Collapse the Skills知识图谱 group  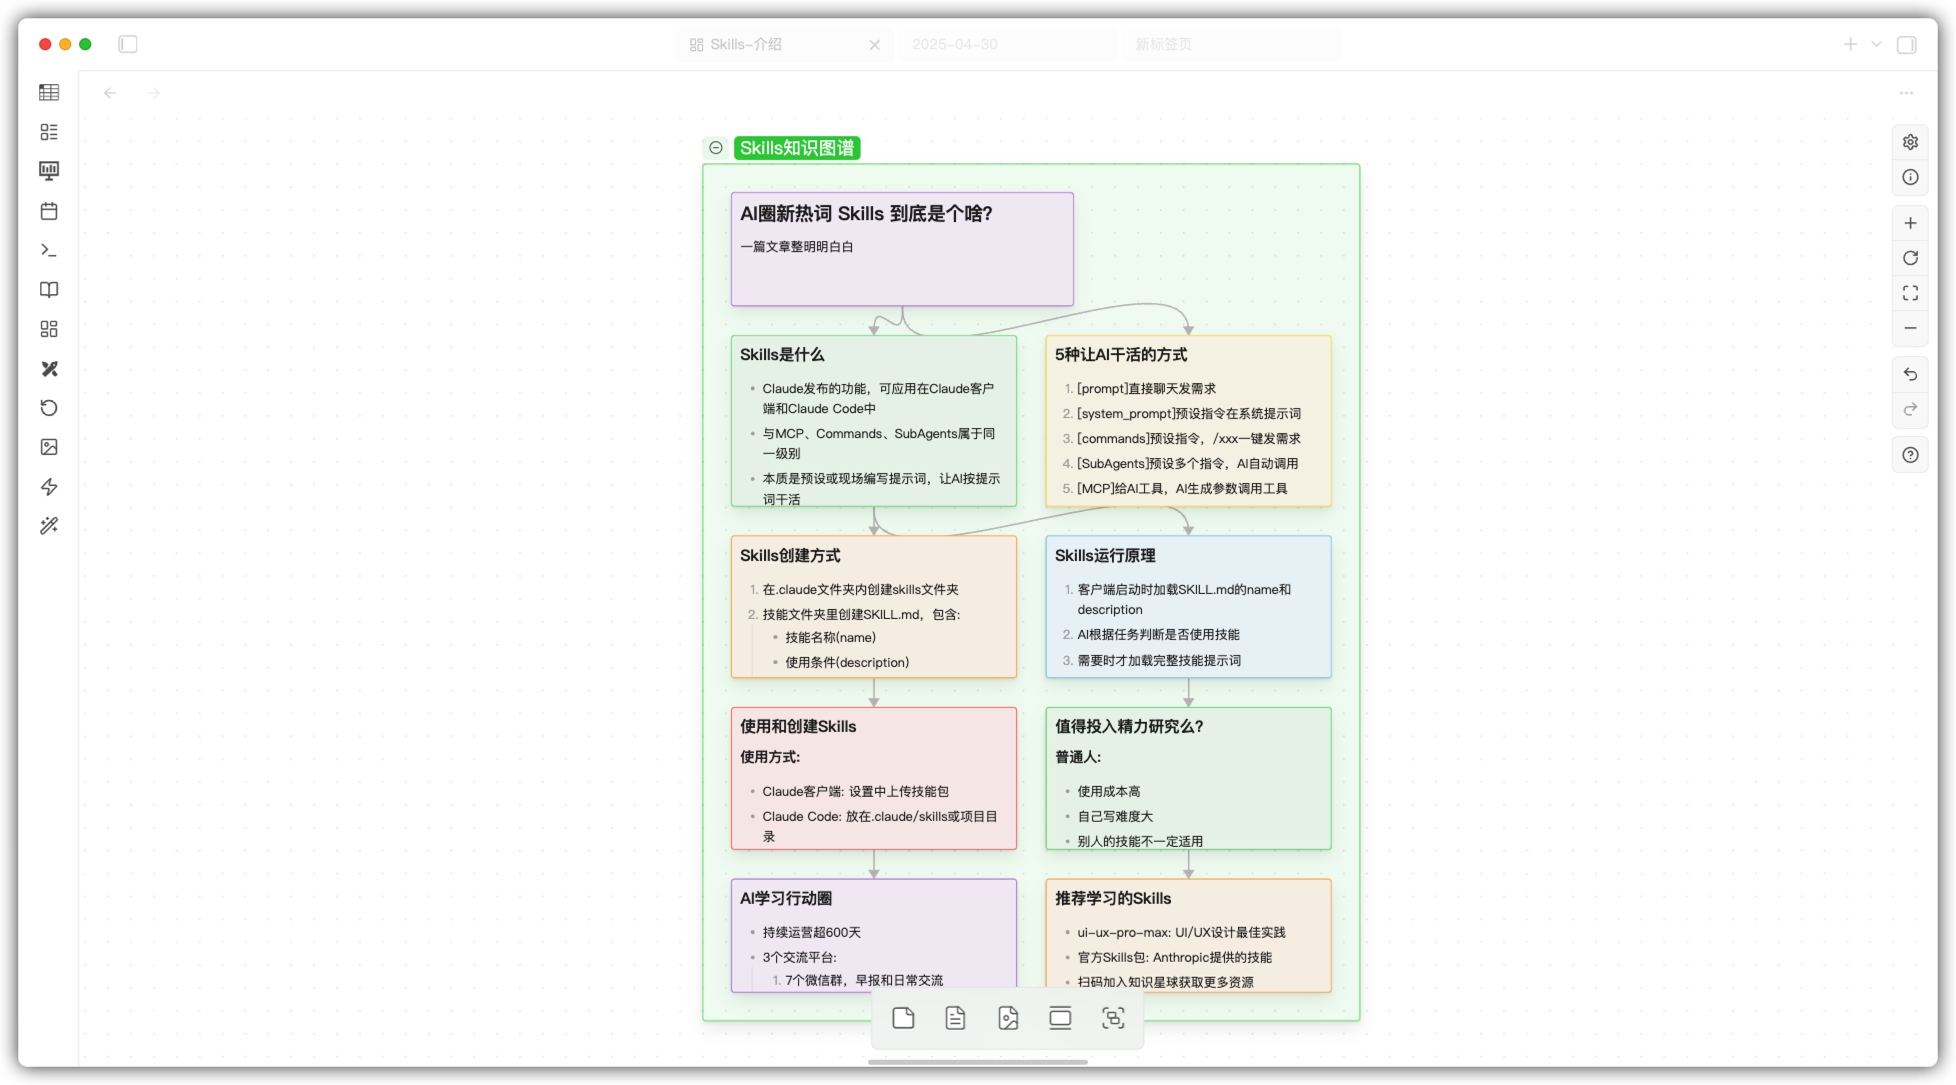[716, 148]
